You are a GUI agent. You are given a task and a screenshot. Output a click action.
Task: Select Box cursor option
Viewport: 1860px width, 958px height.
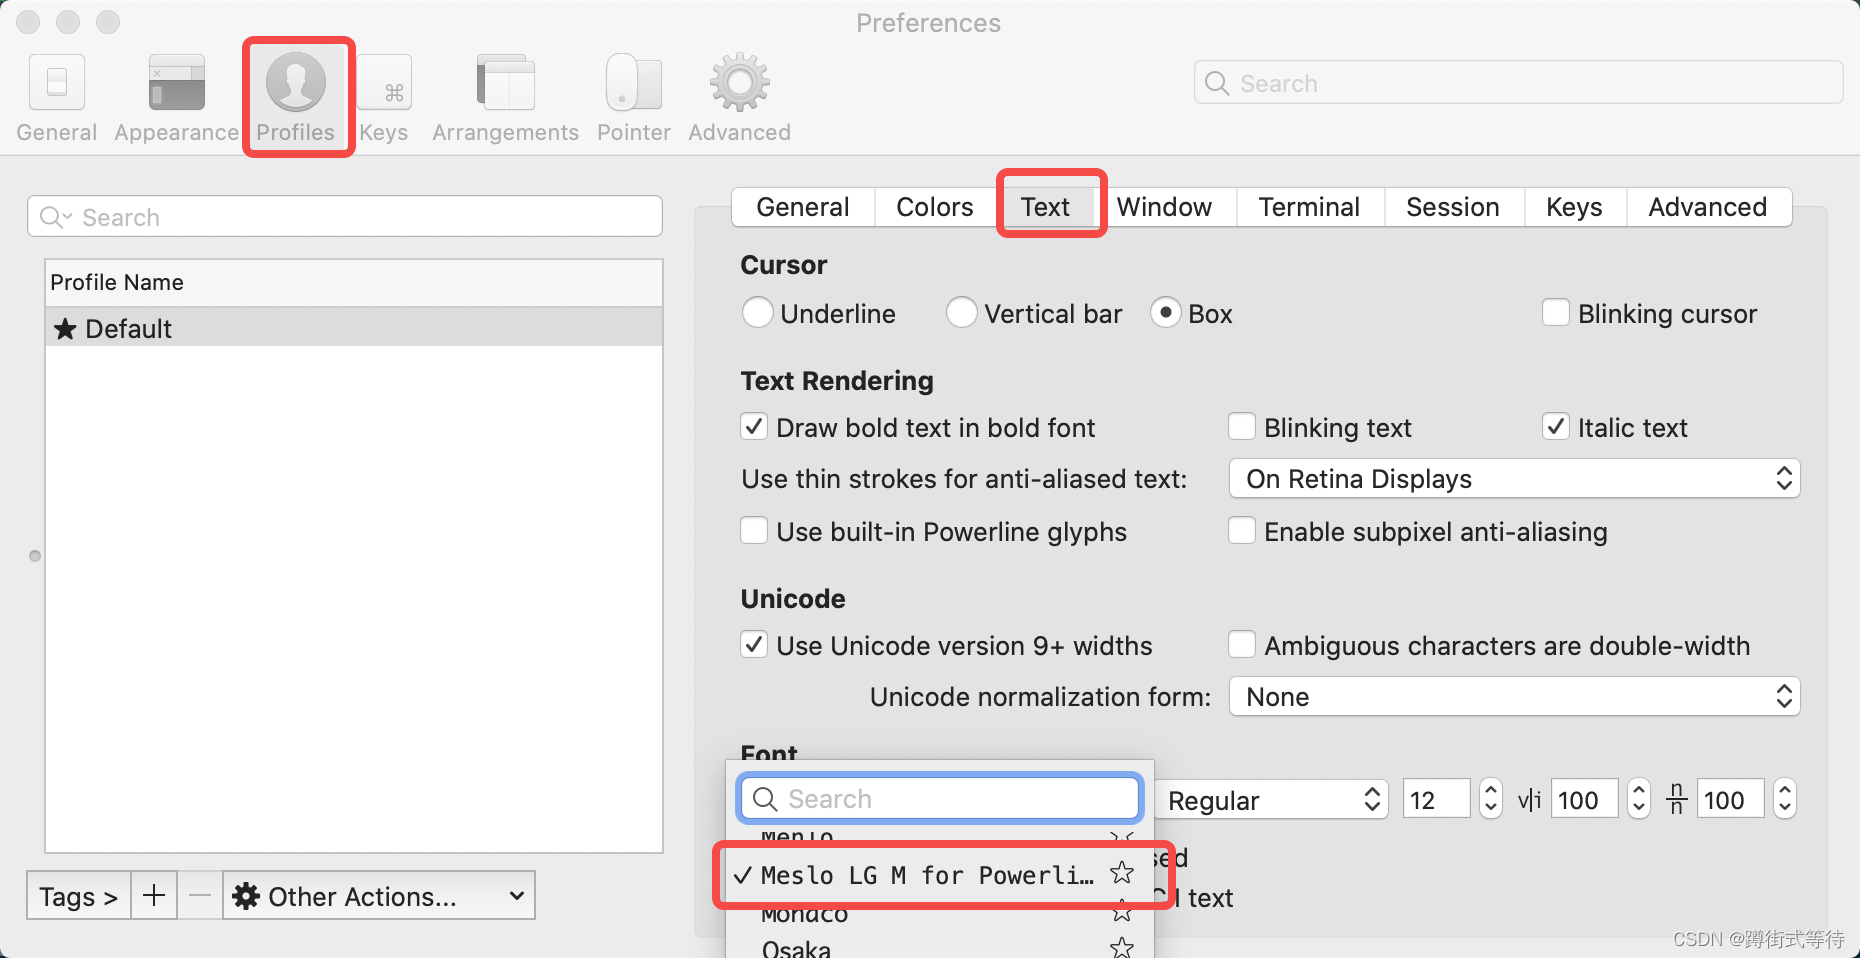[1166, 313]
